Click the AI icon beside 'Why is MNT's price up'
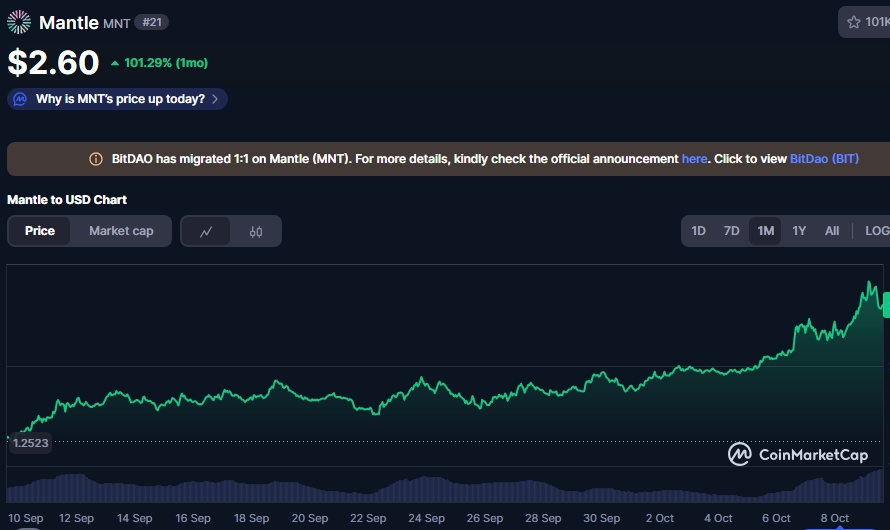This screenshot has height=530, width=890. point(20,99)
